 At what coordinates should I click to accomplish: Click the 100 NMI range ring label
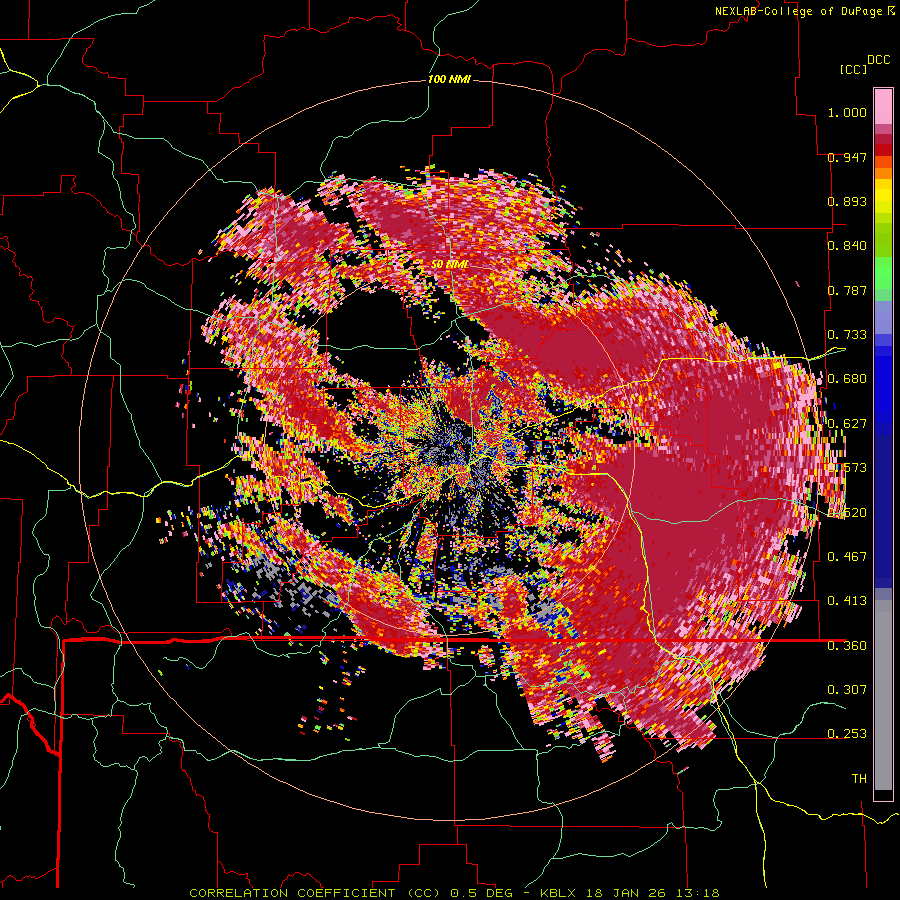449,79
